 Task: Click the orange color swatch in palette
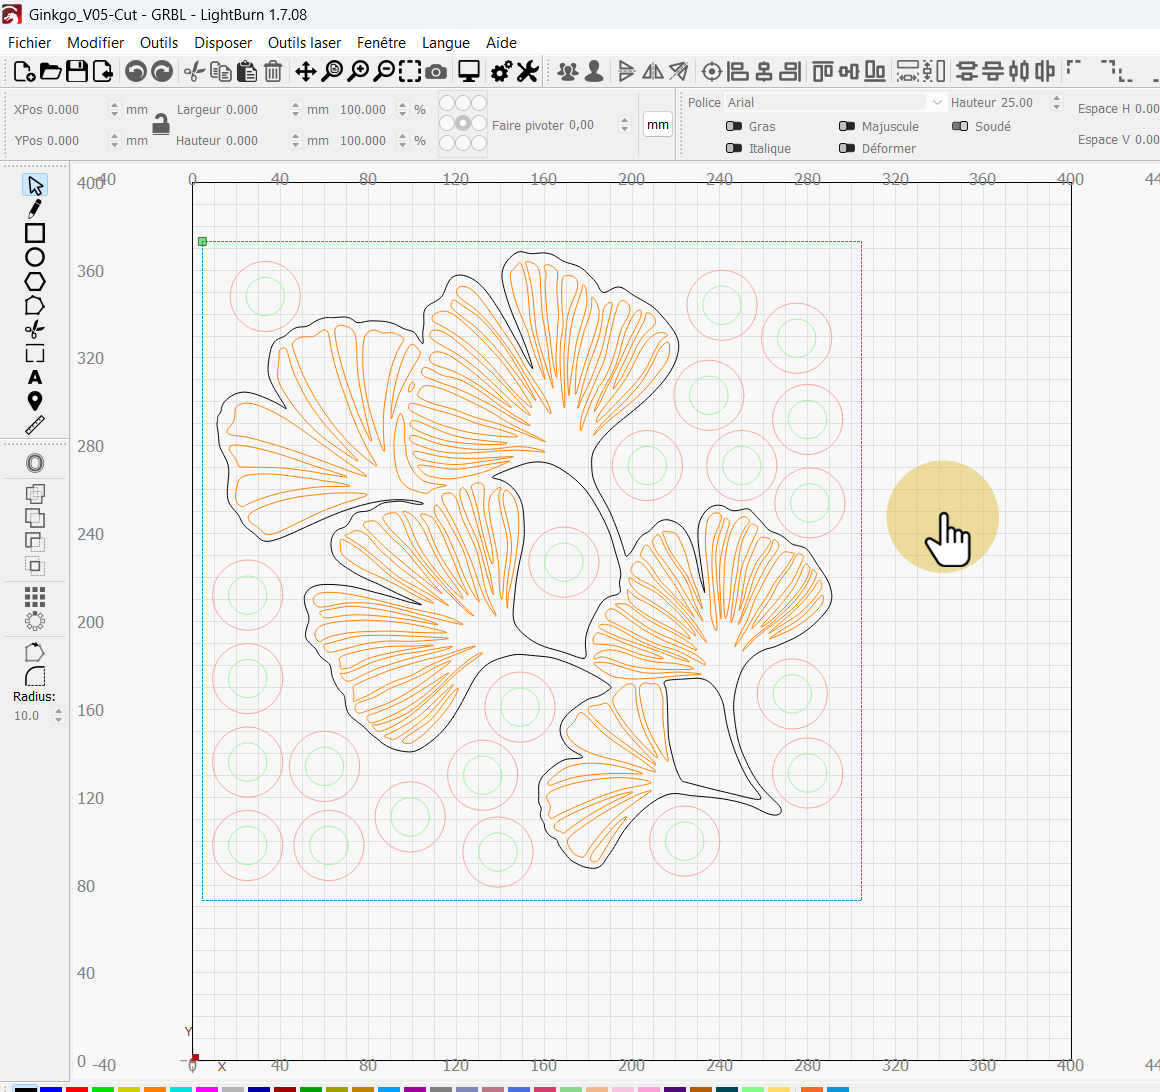pyautogui.click(x=154, y=1088)
